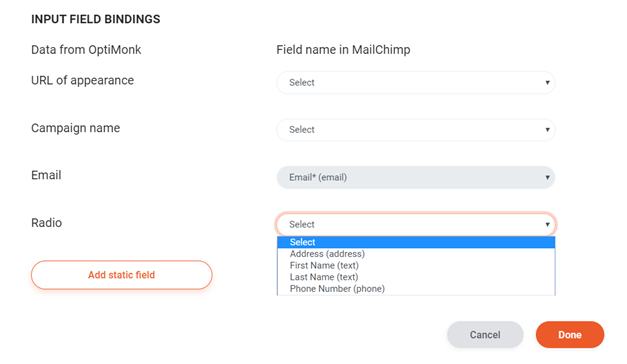
Task: Click the arrow icon on the Email dropdown
Action: (x=547, y=177)
